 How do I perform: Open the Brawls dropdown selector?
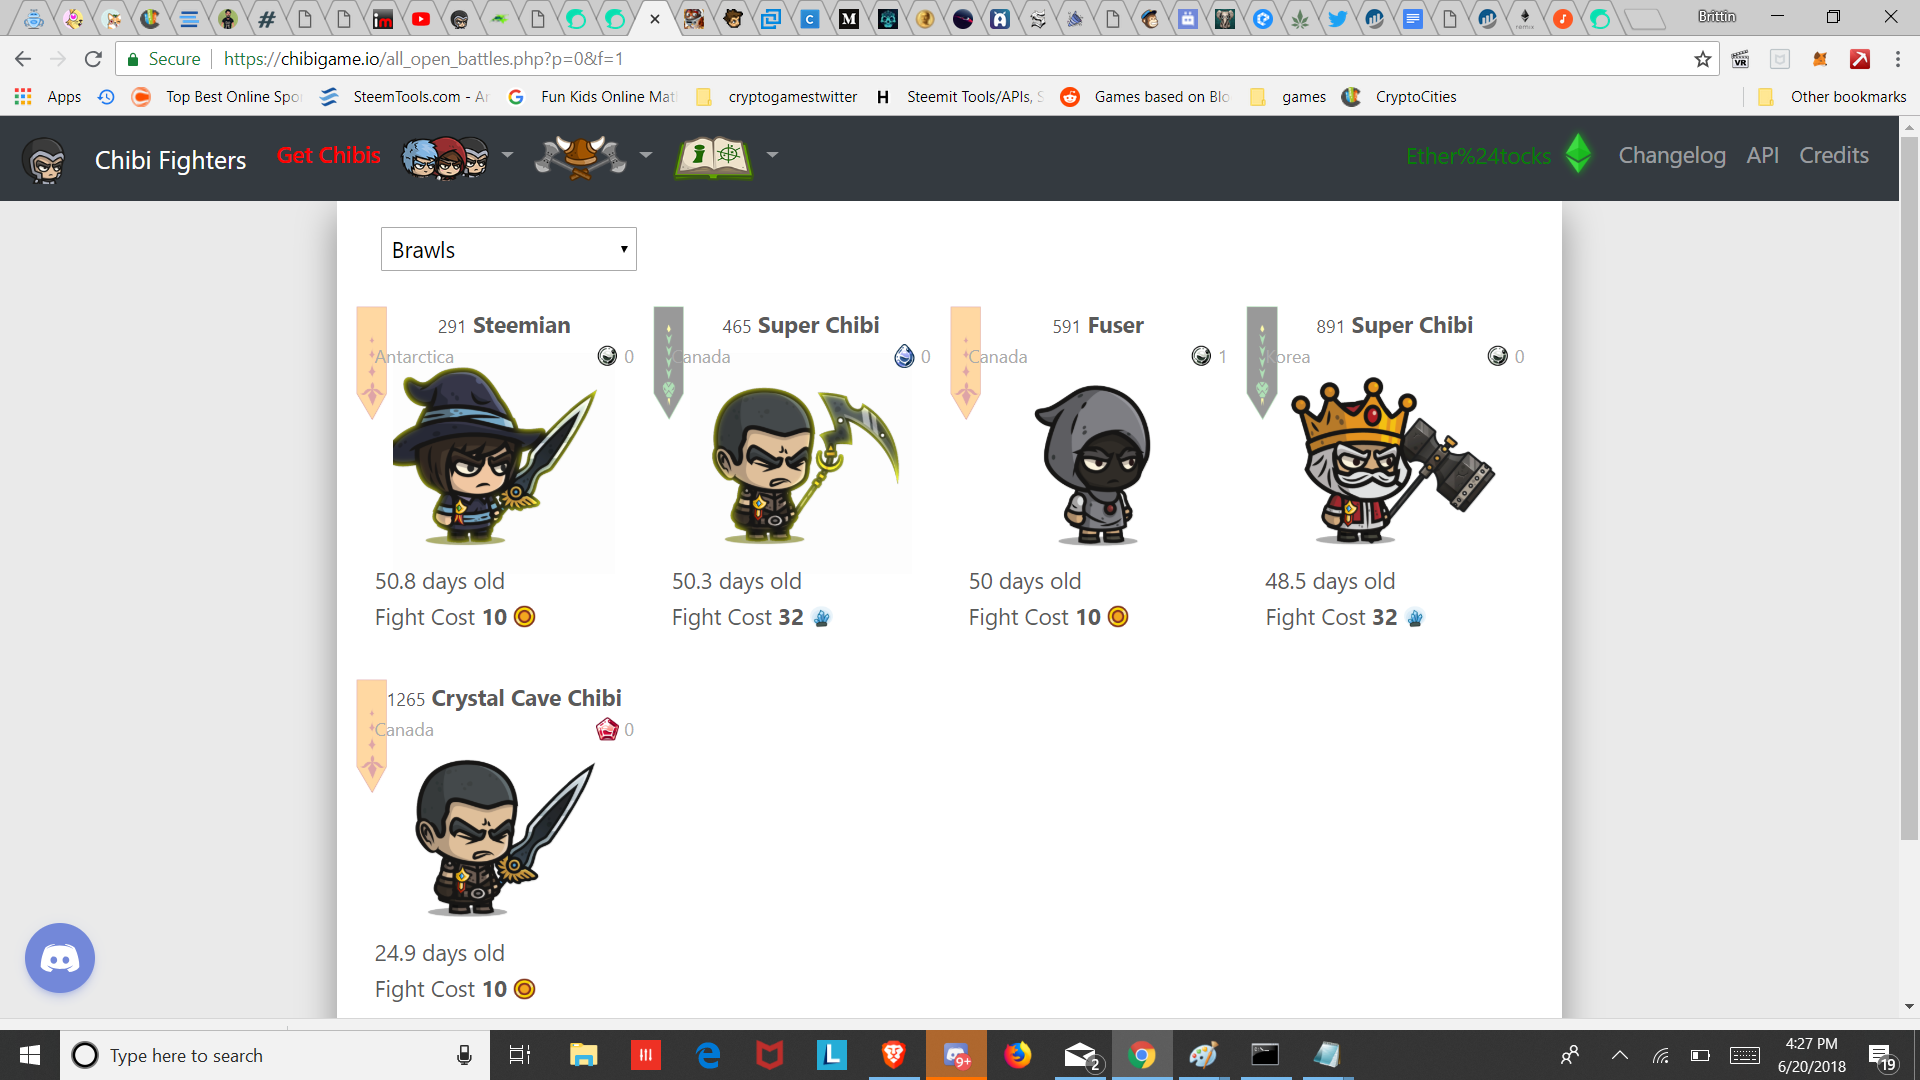click(x=508, y=249)
